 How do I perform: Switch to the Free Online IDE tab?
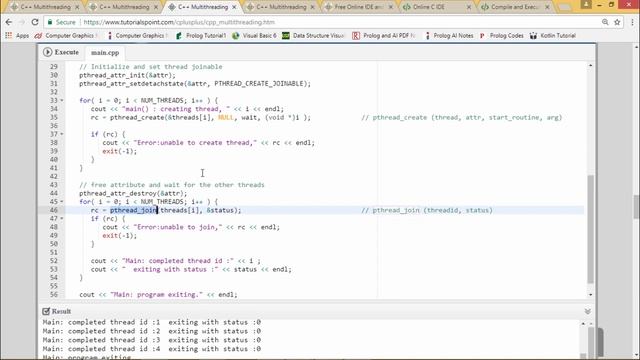pyautogui.click(x=358, y=7)
